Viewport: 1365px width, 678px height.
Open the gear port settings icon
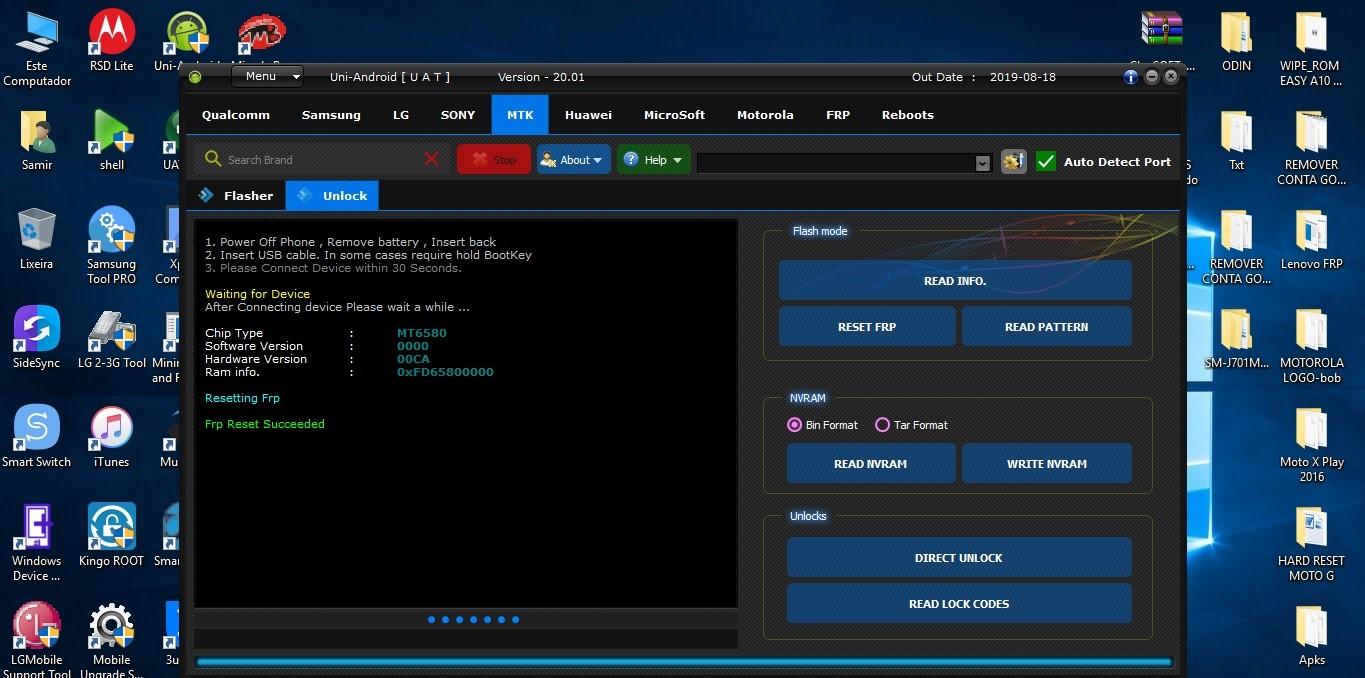coord(1013,161)
